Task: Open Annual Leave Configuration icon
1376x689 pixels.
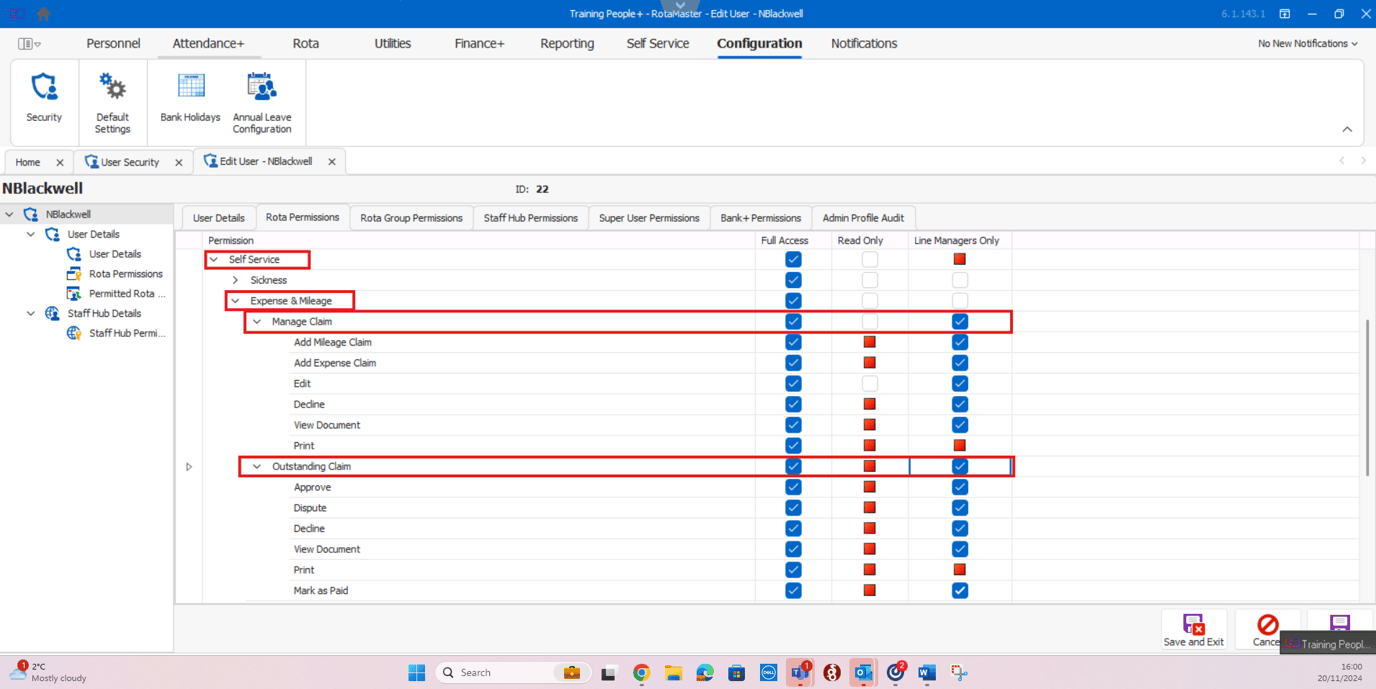Action: [262, 87]
